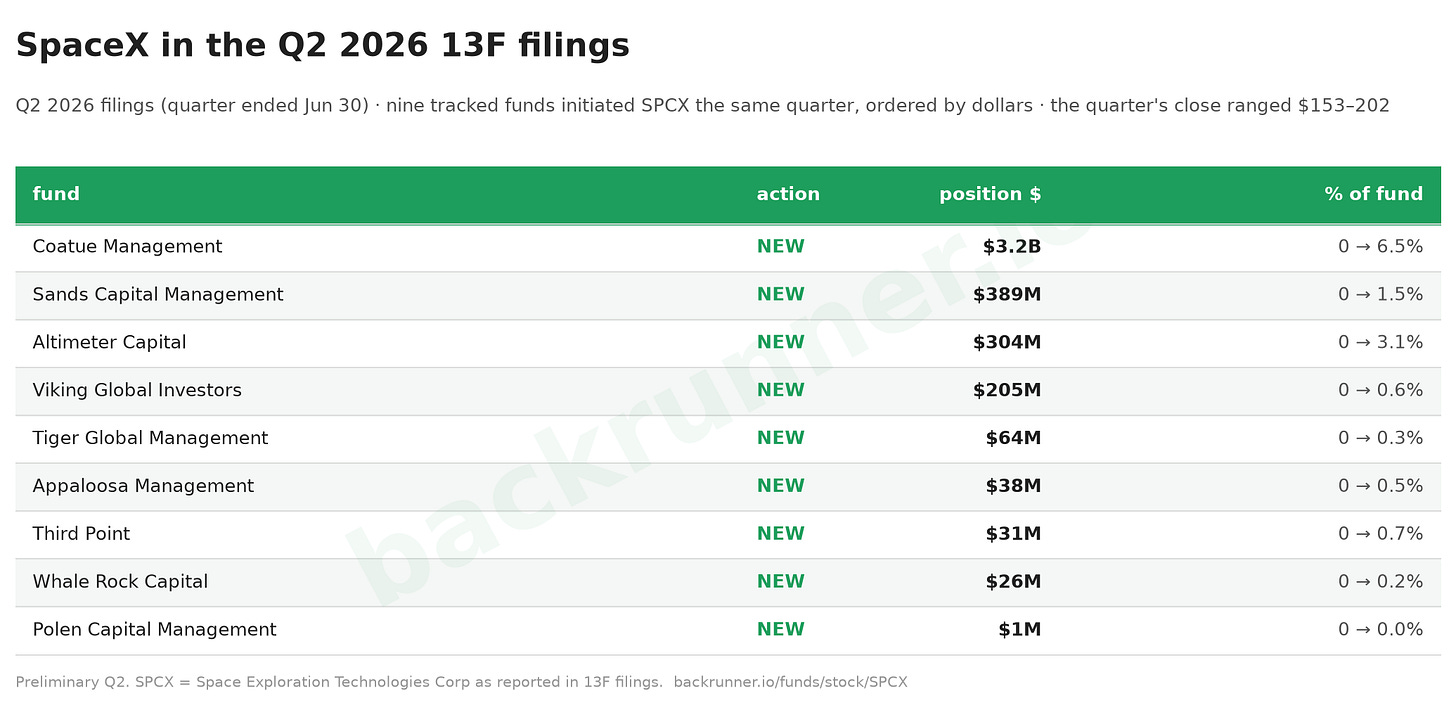Click Altimeter Capital fund name

(110, 343)
